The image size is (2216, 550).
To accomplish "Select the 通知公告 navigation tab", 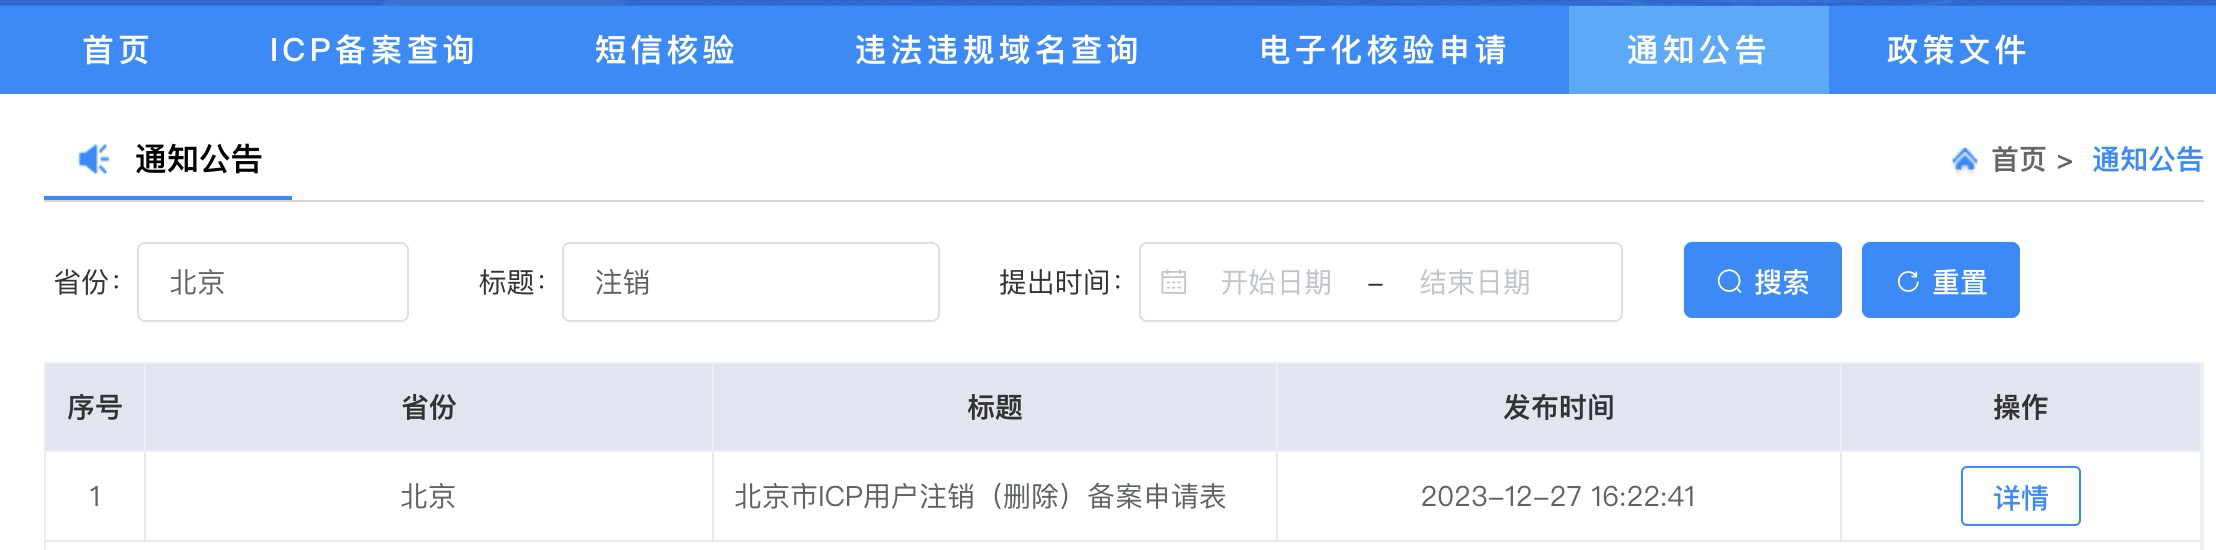I will point(1698,50).
